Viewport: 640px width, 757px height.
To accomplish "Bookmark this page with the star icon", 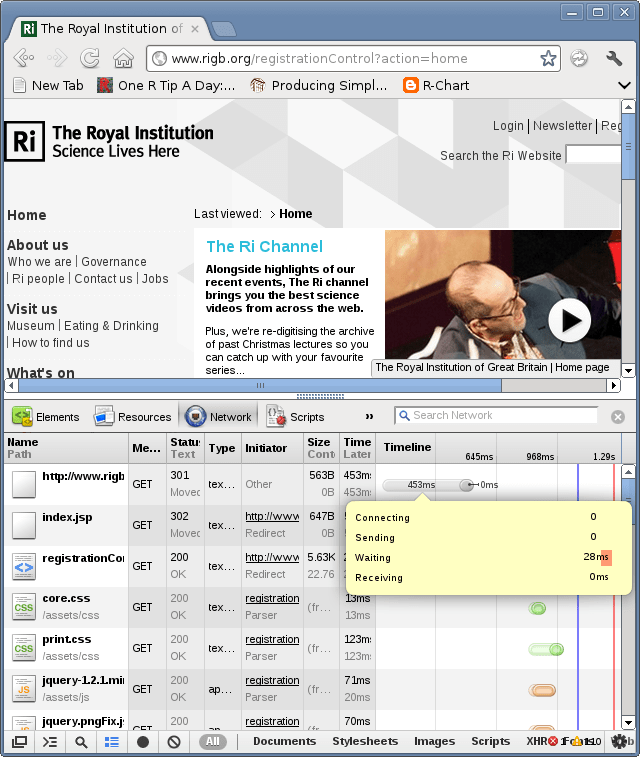I will (548, 58).
